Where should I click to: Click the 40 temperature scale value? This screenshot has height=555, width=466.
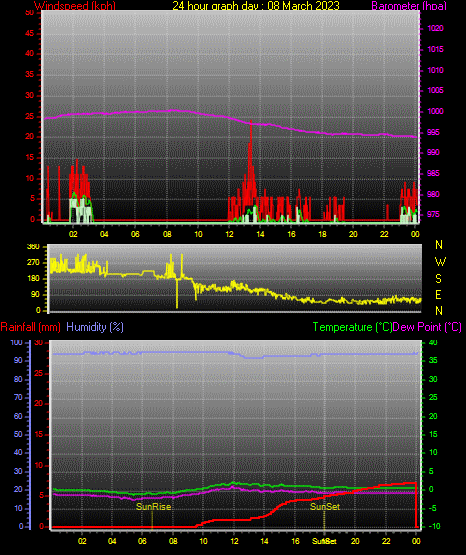click(433, 342)
